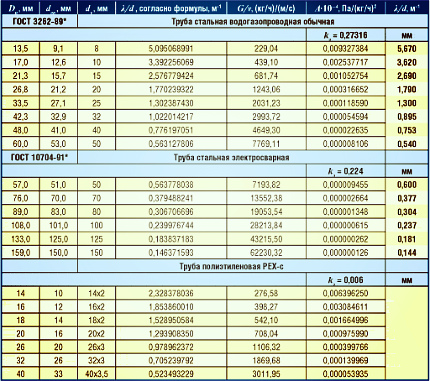Select the value 7193,82
Image resolution: width=430 pixels, height=381 pixels.
(x=266, y=185)
